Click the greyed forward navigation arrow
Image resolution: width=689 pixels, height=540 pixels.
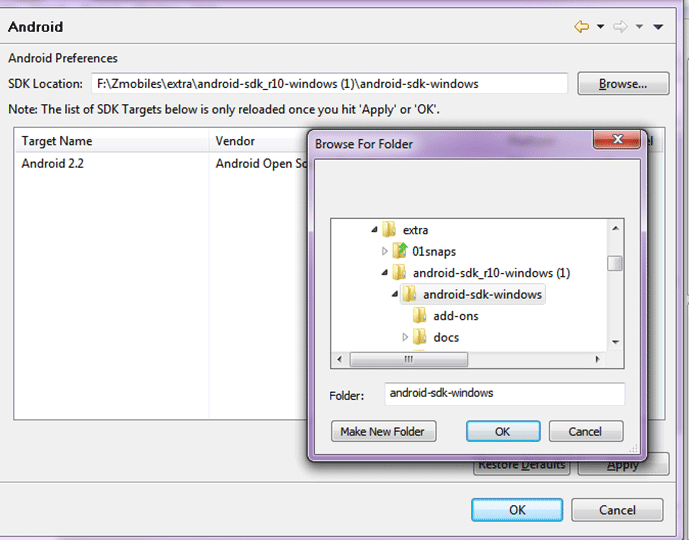620,27
